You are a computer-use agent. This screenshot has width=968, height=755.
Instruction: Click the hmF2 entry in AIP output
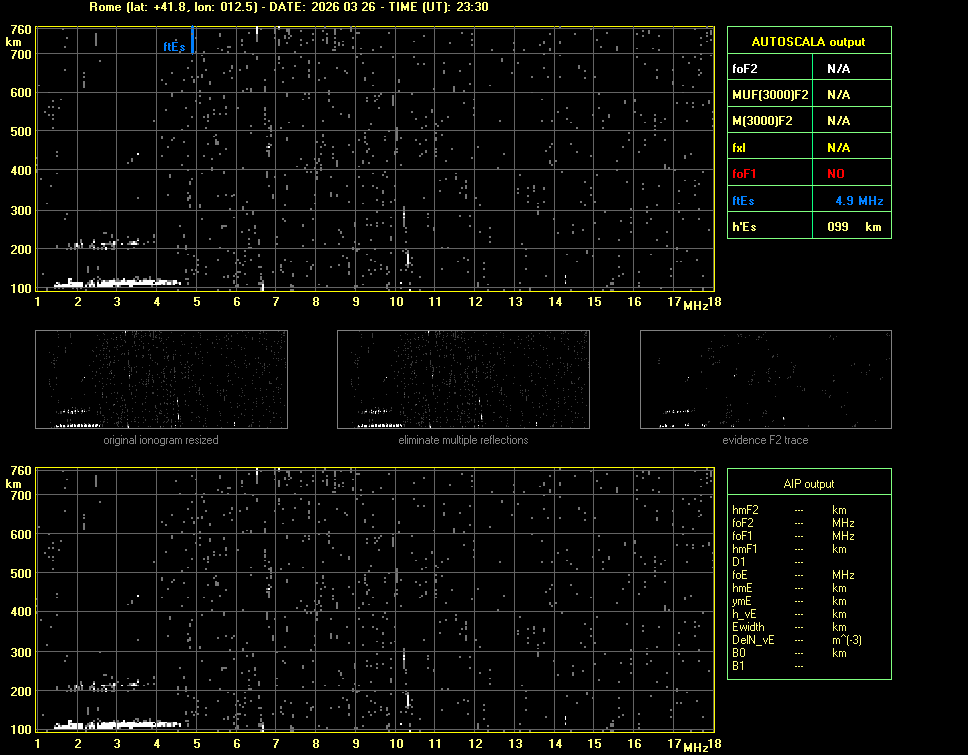746,510
